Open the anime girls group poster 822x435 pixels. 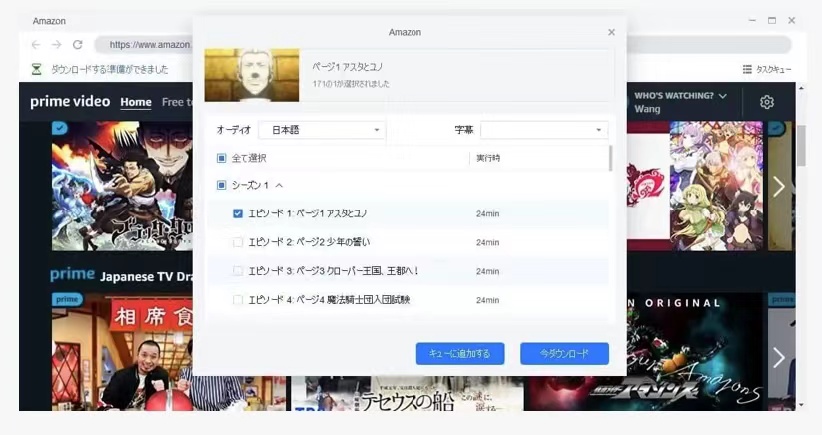[x=716, y=186]
